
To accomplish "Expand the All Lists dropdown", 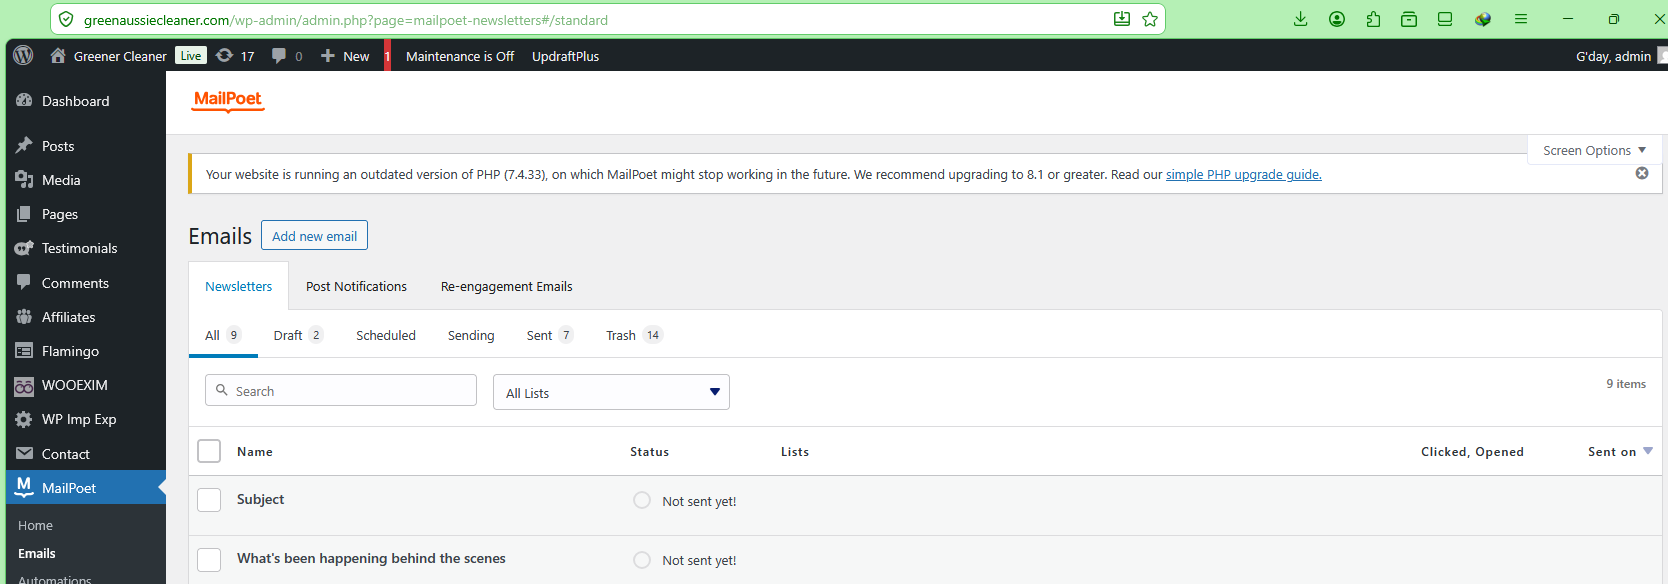I will point(611,392).
